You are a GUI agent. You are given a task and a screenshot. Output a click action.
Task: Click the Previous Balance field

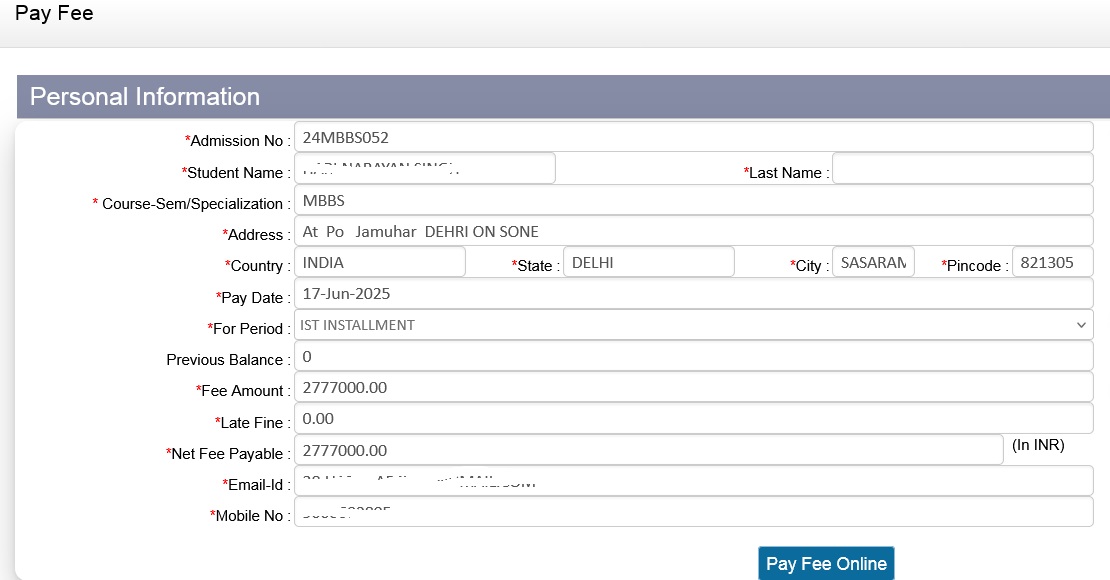693,357
